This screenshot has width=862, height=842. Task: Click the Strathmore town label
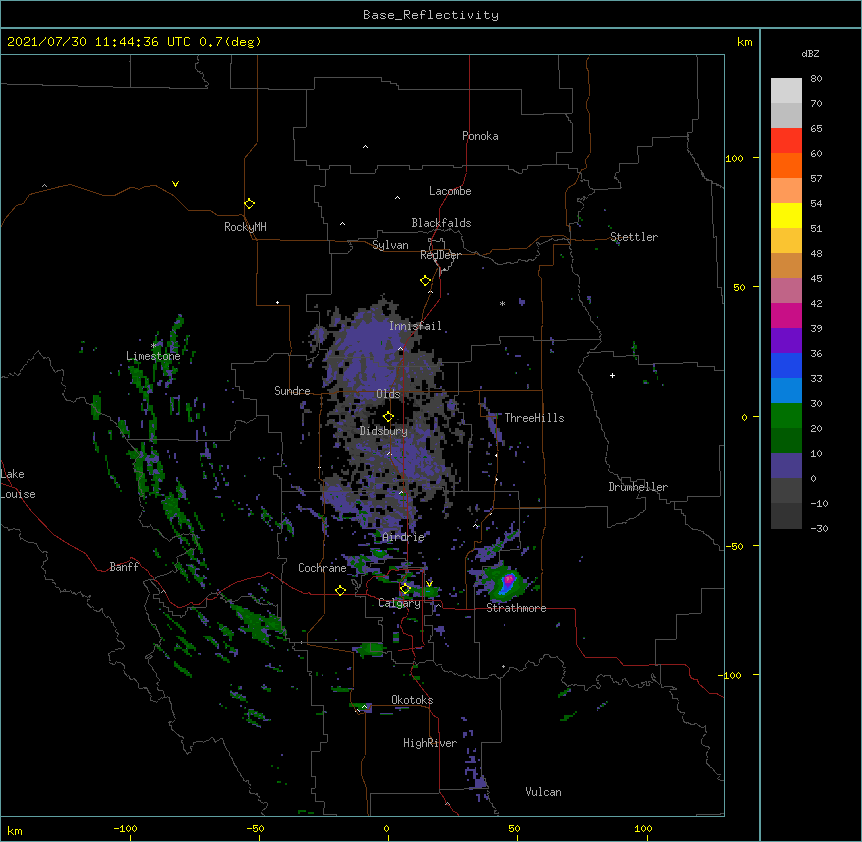(516, 608)
